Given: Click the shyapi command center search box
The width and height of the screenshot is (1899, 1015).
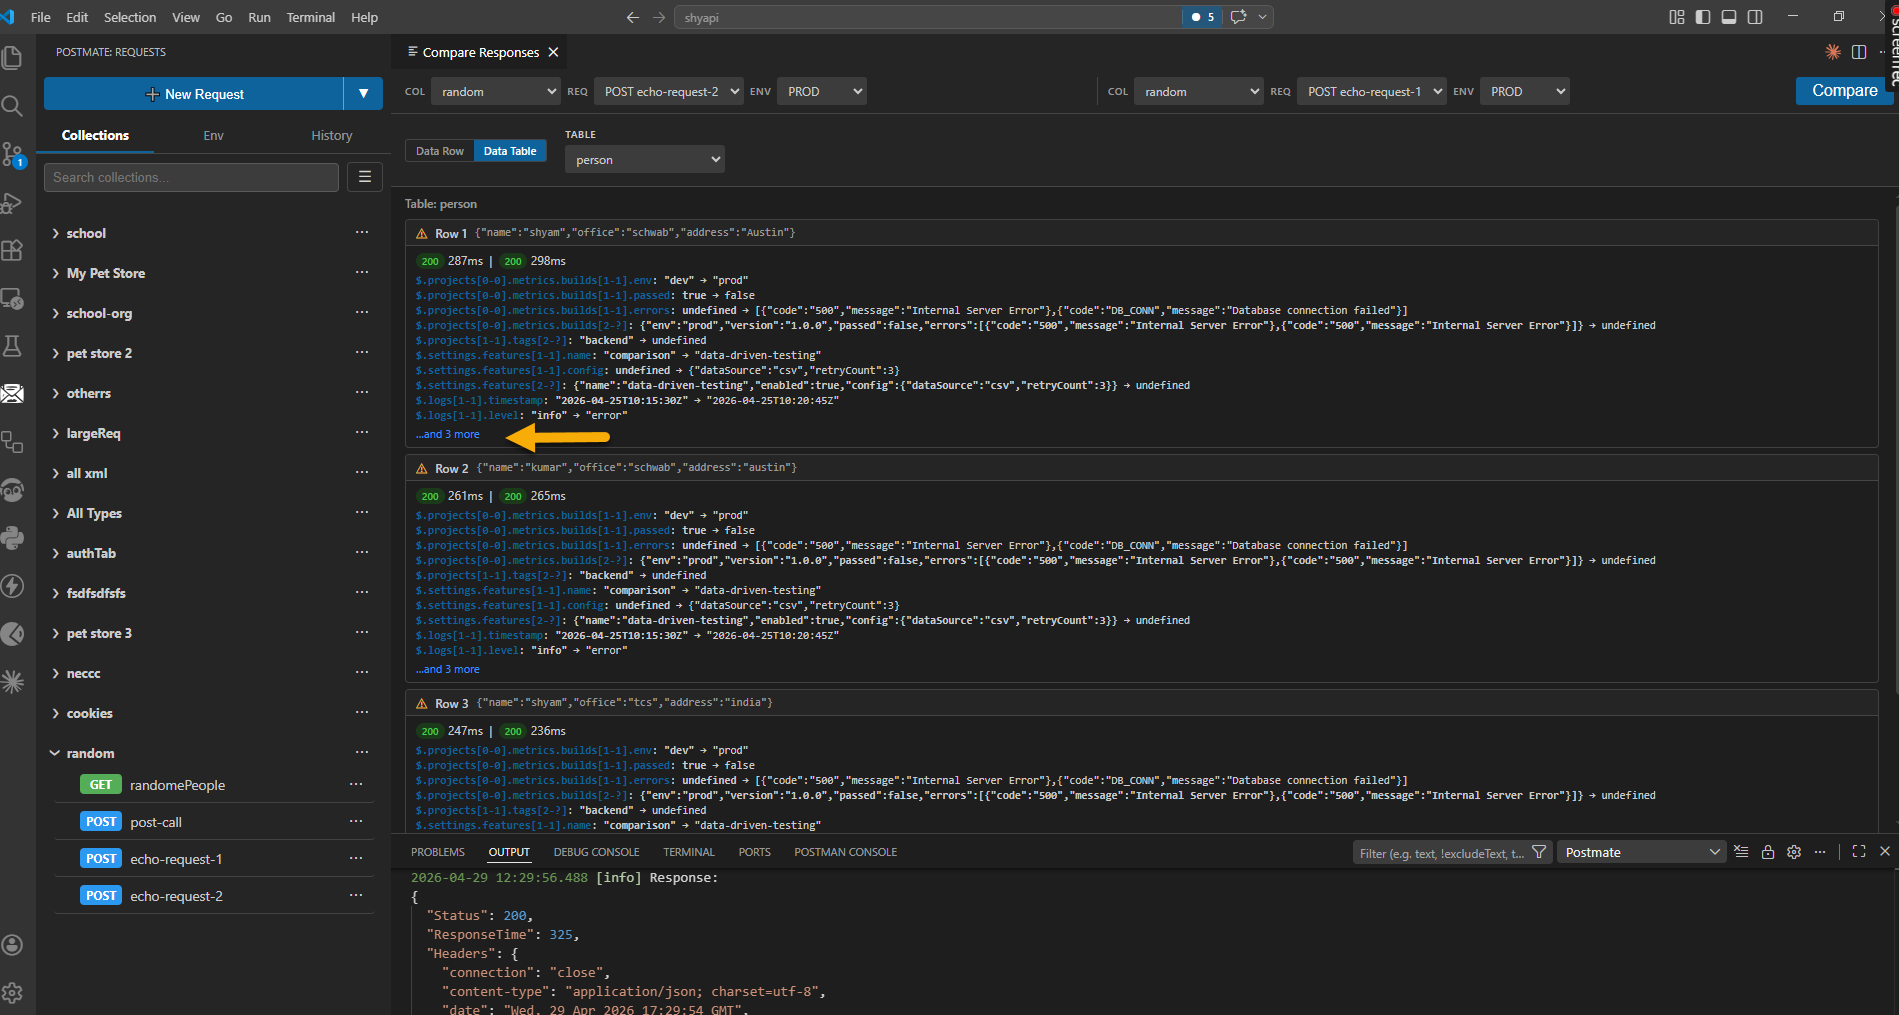Looking at the screenshot, I should coord(928,17).
